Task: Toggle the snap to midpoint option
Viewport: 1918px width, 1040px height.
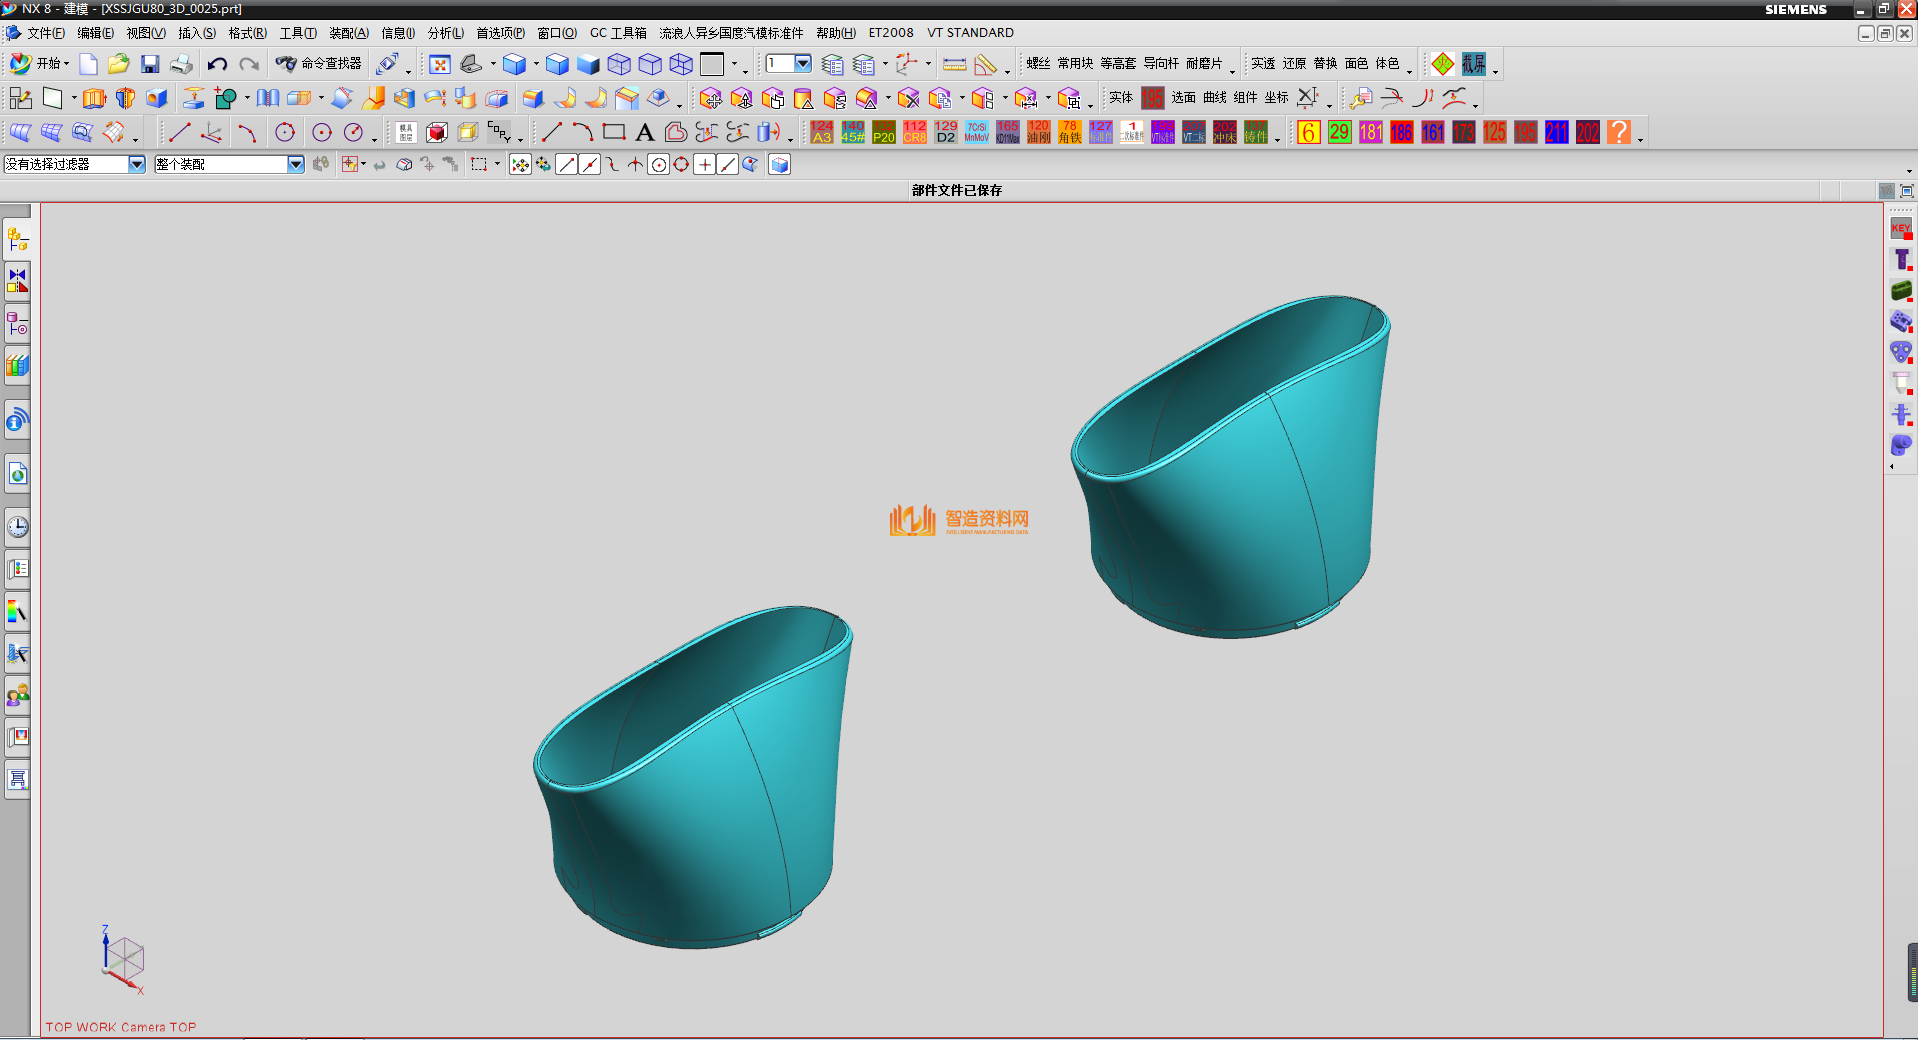Action: click(x=590, y=165)
